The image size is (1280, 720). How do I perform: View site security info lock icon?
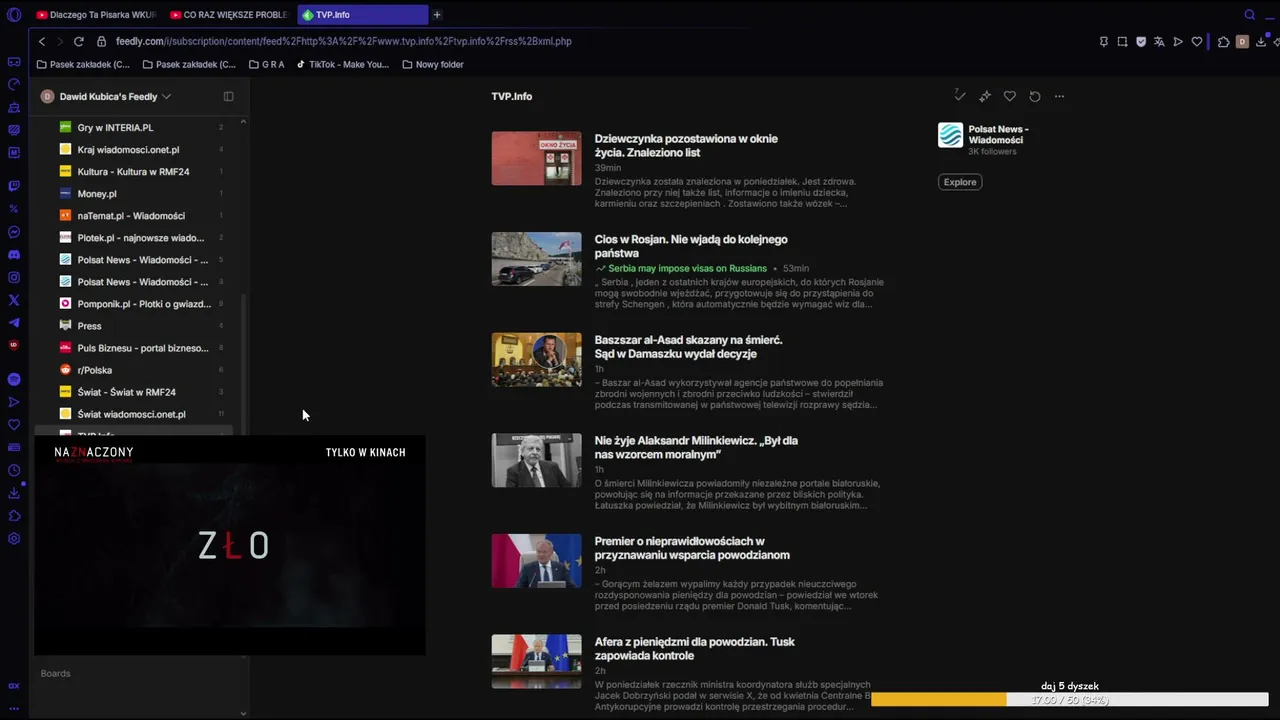[x=101, y=42]
